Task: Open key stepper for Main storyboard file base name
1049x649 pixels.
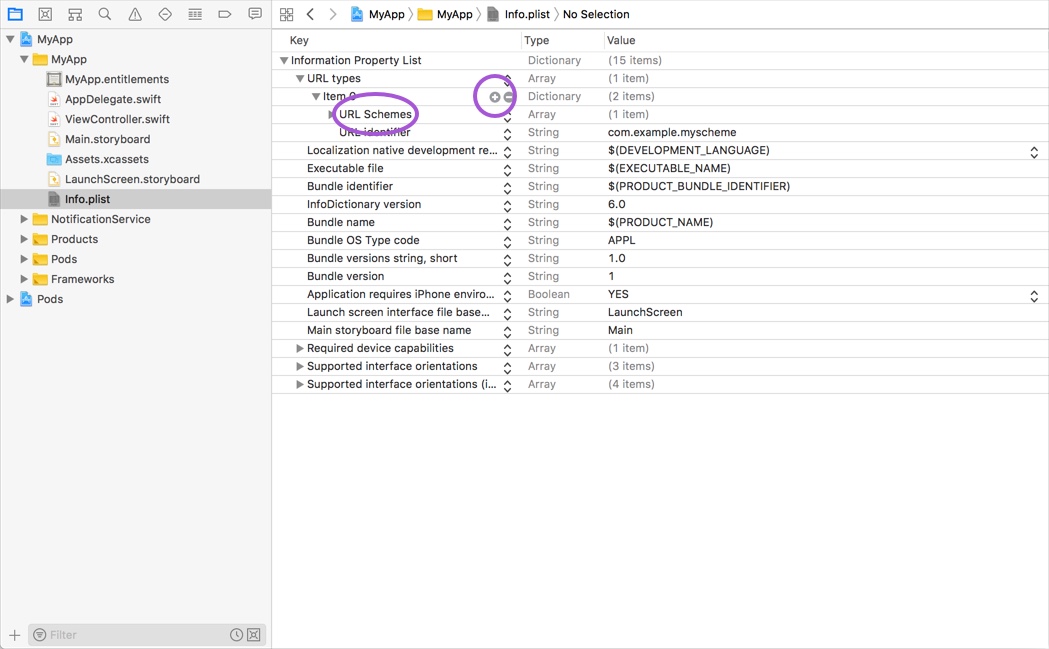Action: tap(507, 331)
